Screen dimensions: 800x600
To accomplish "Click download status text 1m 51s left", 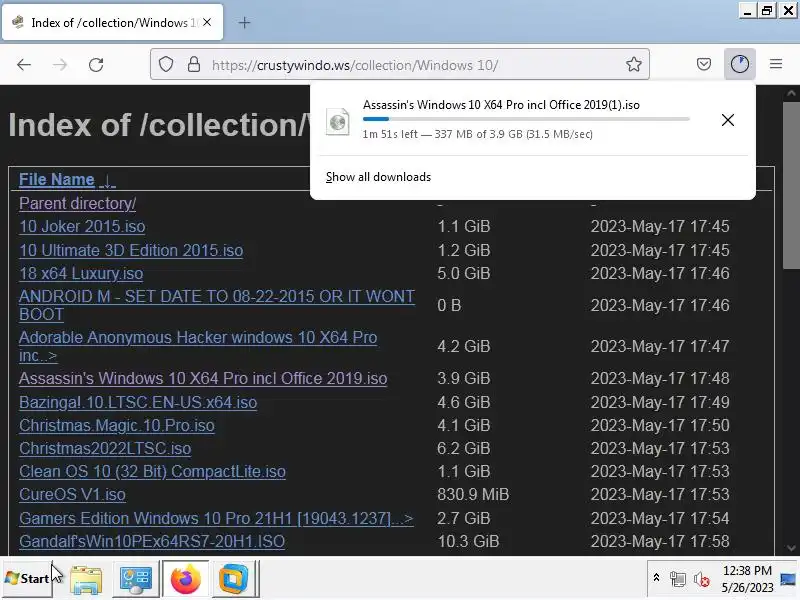I will [x=478, y=134].
